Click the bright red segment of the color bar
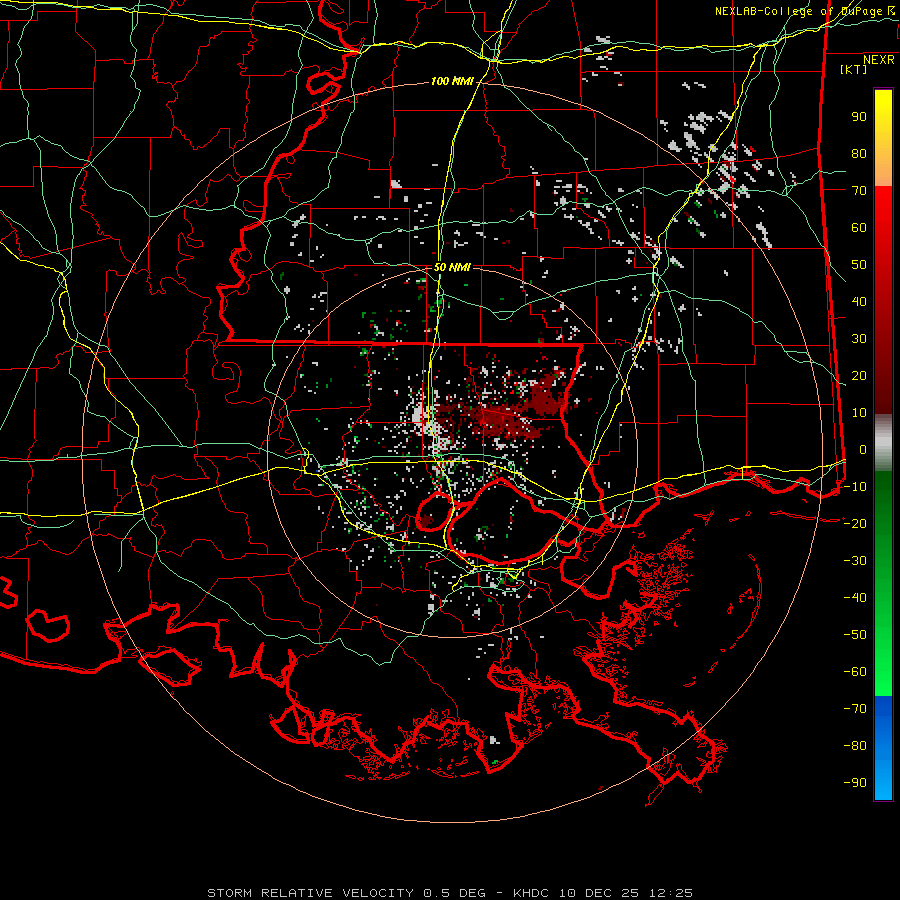The height and width of the screenshot is (900, 900). point(883,212)
